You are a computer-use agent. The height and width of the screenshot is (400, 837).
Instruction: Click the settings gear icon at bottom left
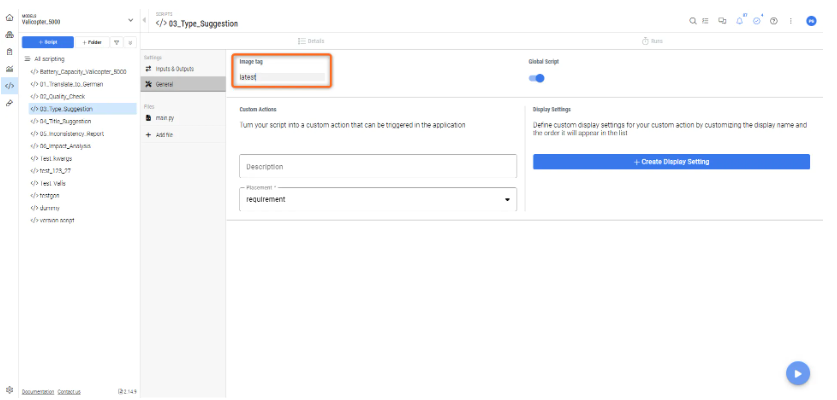pos(9,390)
